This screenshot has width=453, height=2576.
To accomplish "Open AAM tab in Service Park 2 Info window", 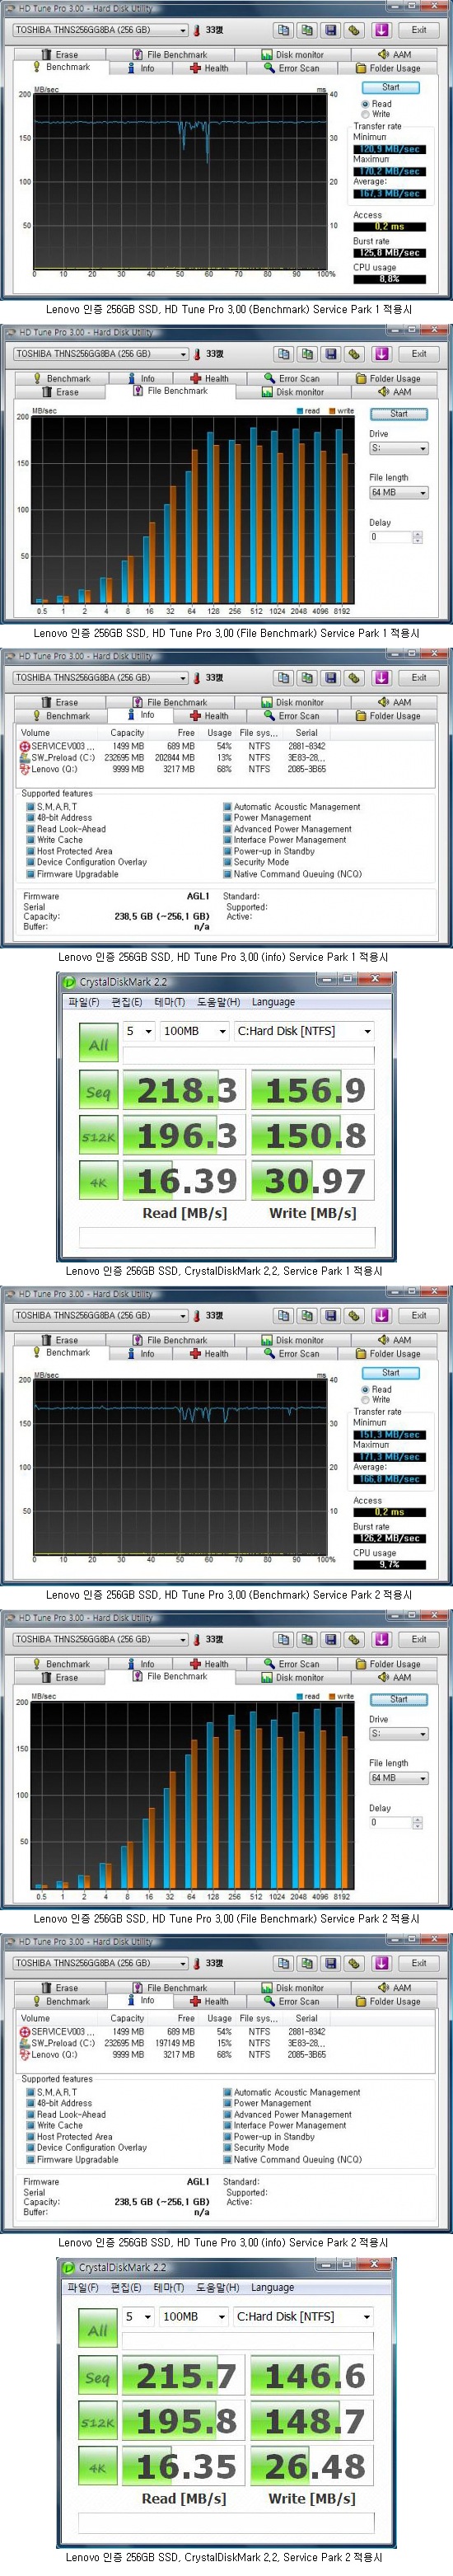I will point(395,1989).
